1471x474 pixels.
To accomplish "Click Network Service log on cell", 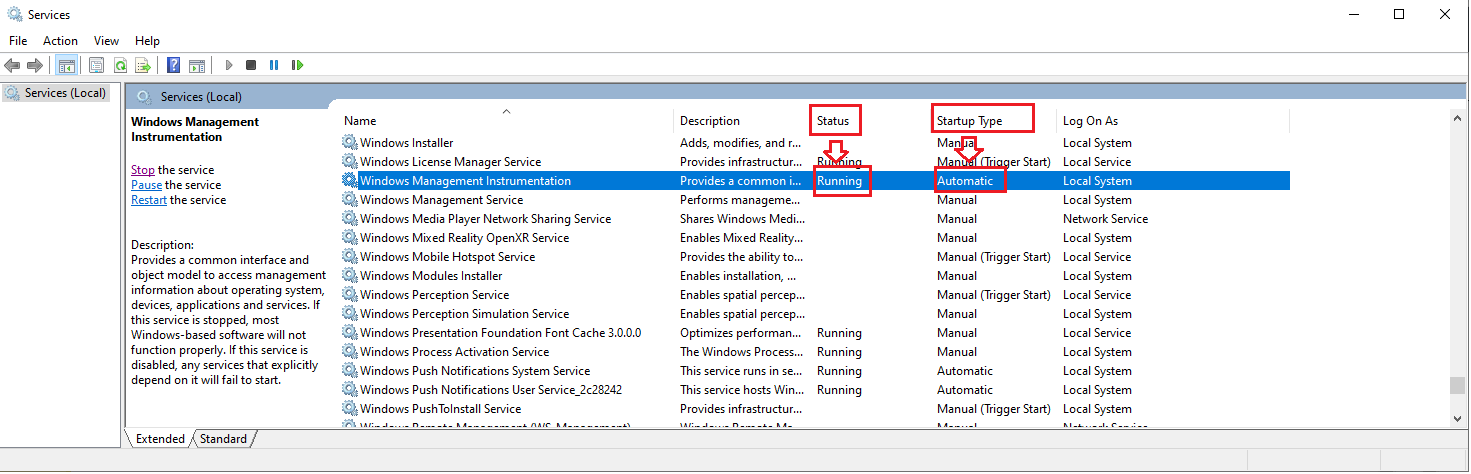I will 1105,219.
